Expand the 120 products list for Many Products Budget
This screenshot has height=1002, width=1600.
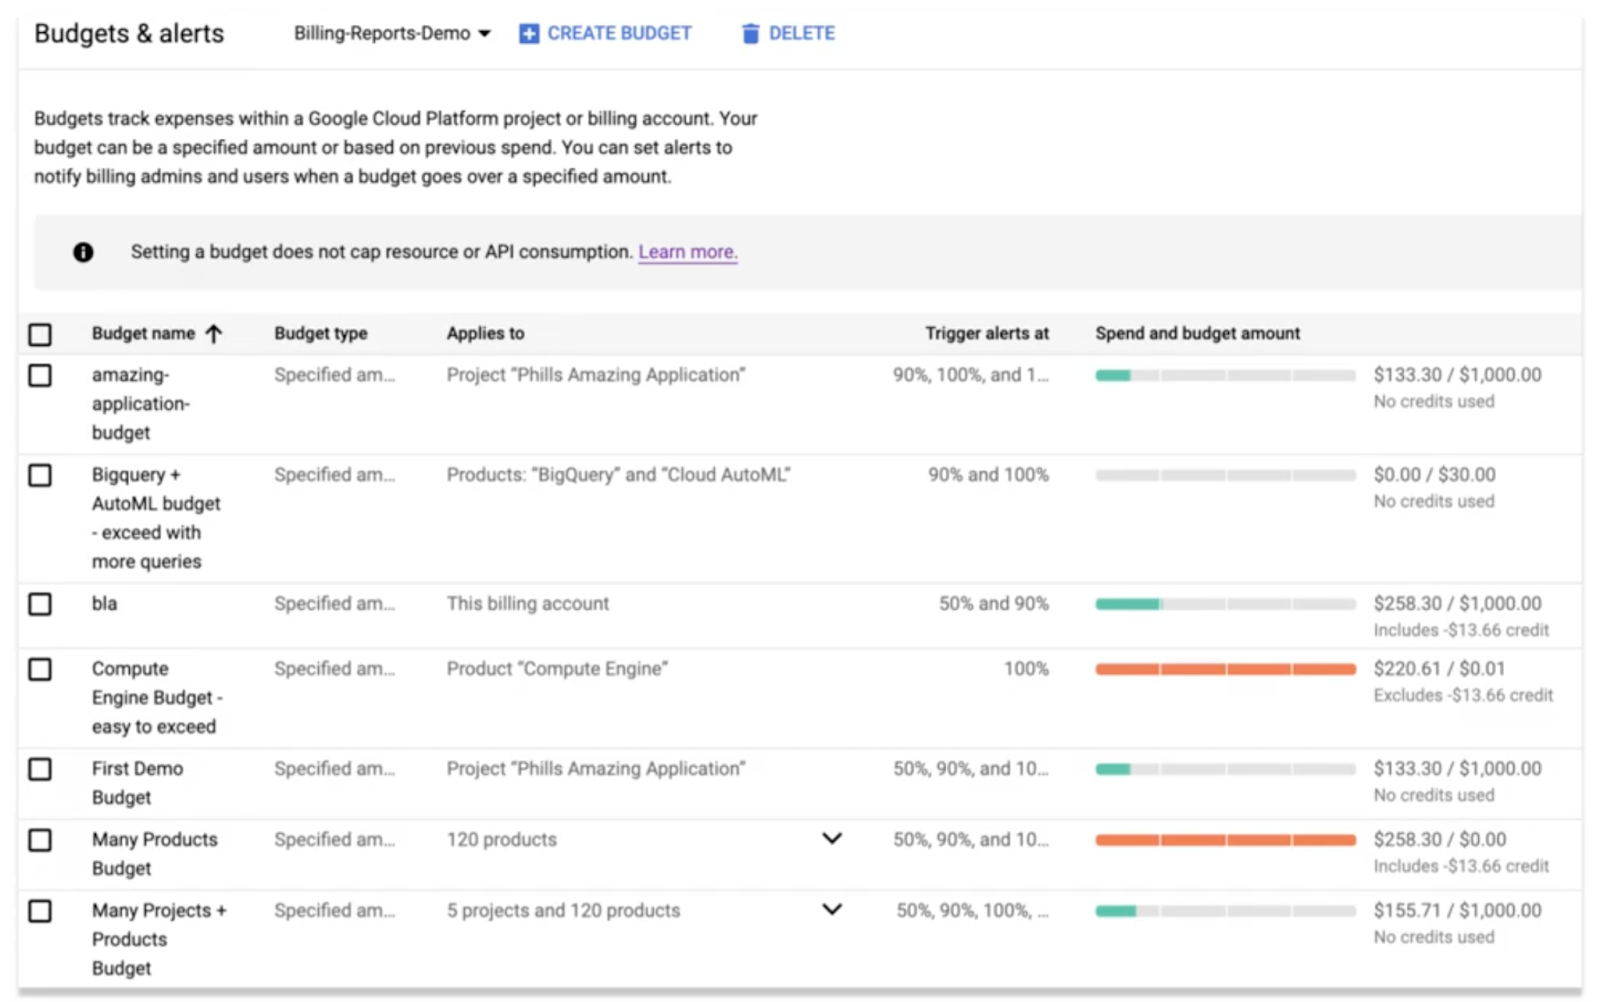[x=832, y=839]
